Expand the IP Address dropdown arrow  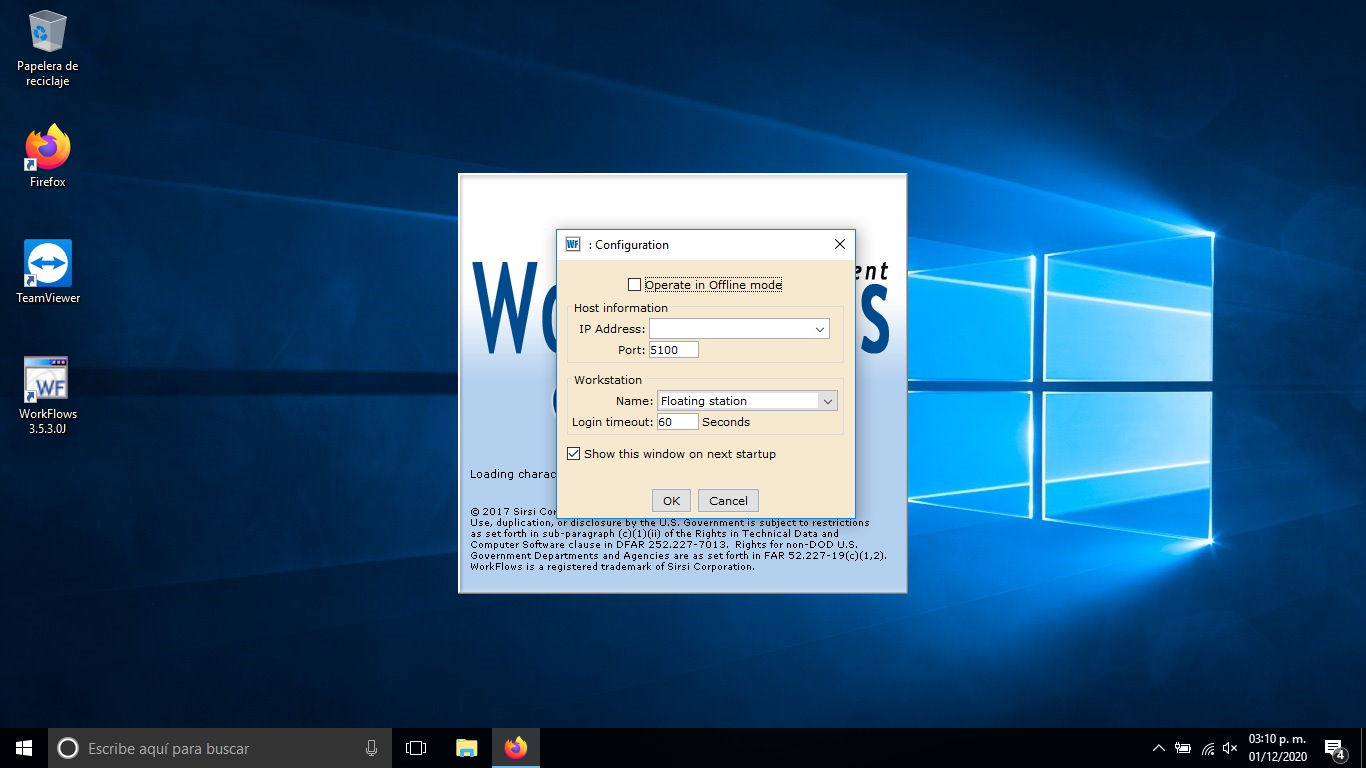[820, 329]
